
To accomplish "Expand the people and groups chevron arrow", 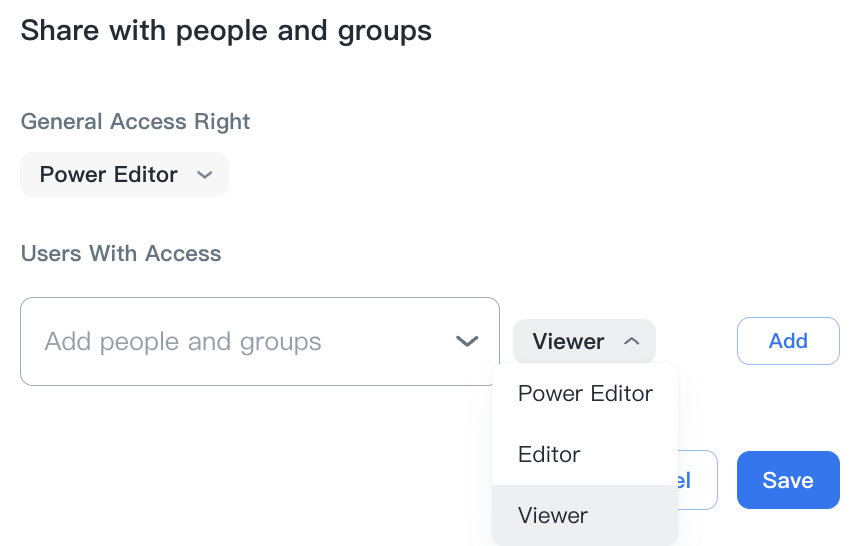I will point(467,341).
